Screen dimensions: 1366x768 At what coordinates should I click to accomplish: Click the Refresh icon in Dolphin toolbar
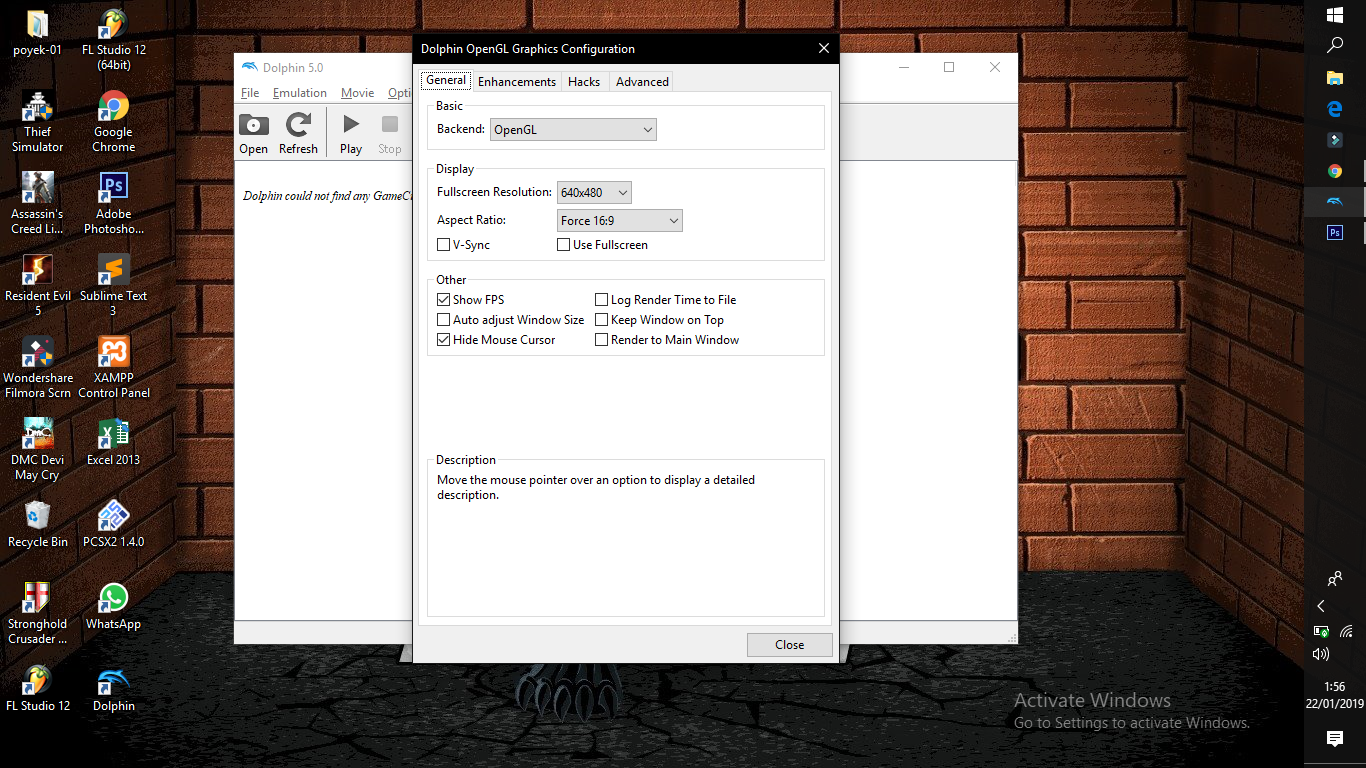298,133
